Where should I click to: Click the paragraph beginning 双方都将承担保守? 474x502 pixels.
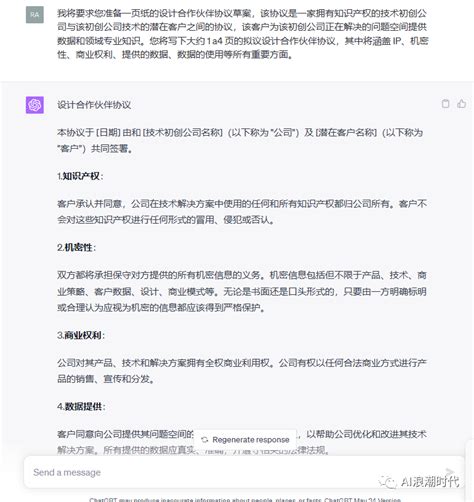pos(242,291)
